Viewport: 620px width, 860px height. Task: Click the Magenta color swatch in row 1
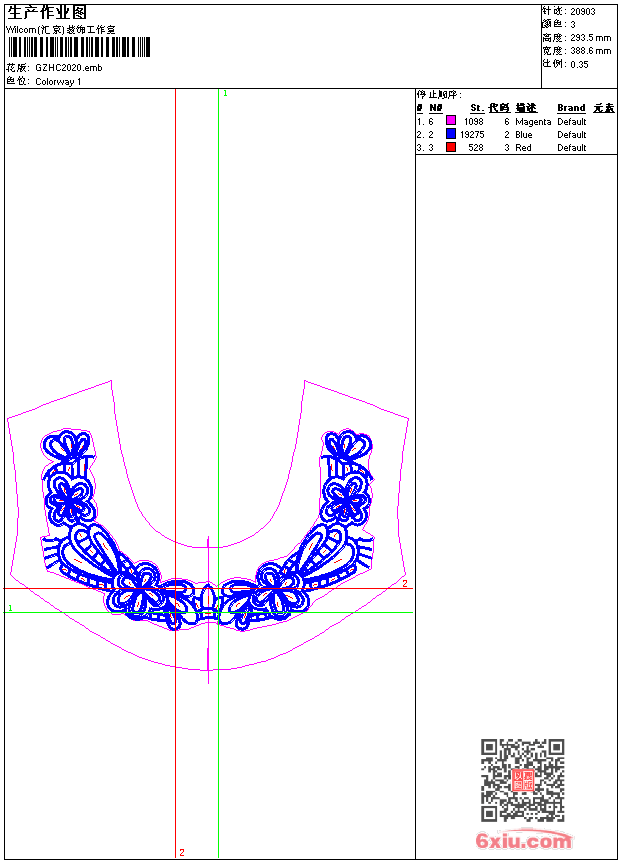[450, 121]
